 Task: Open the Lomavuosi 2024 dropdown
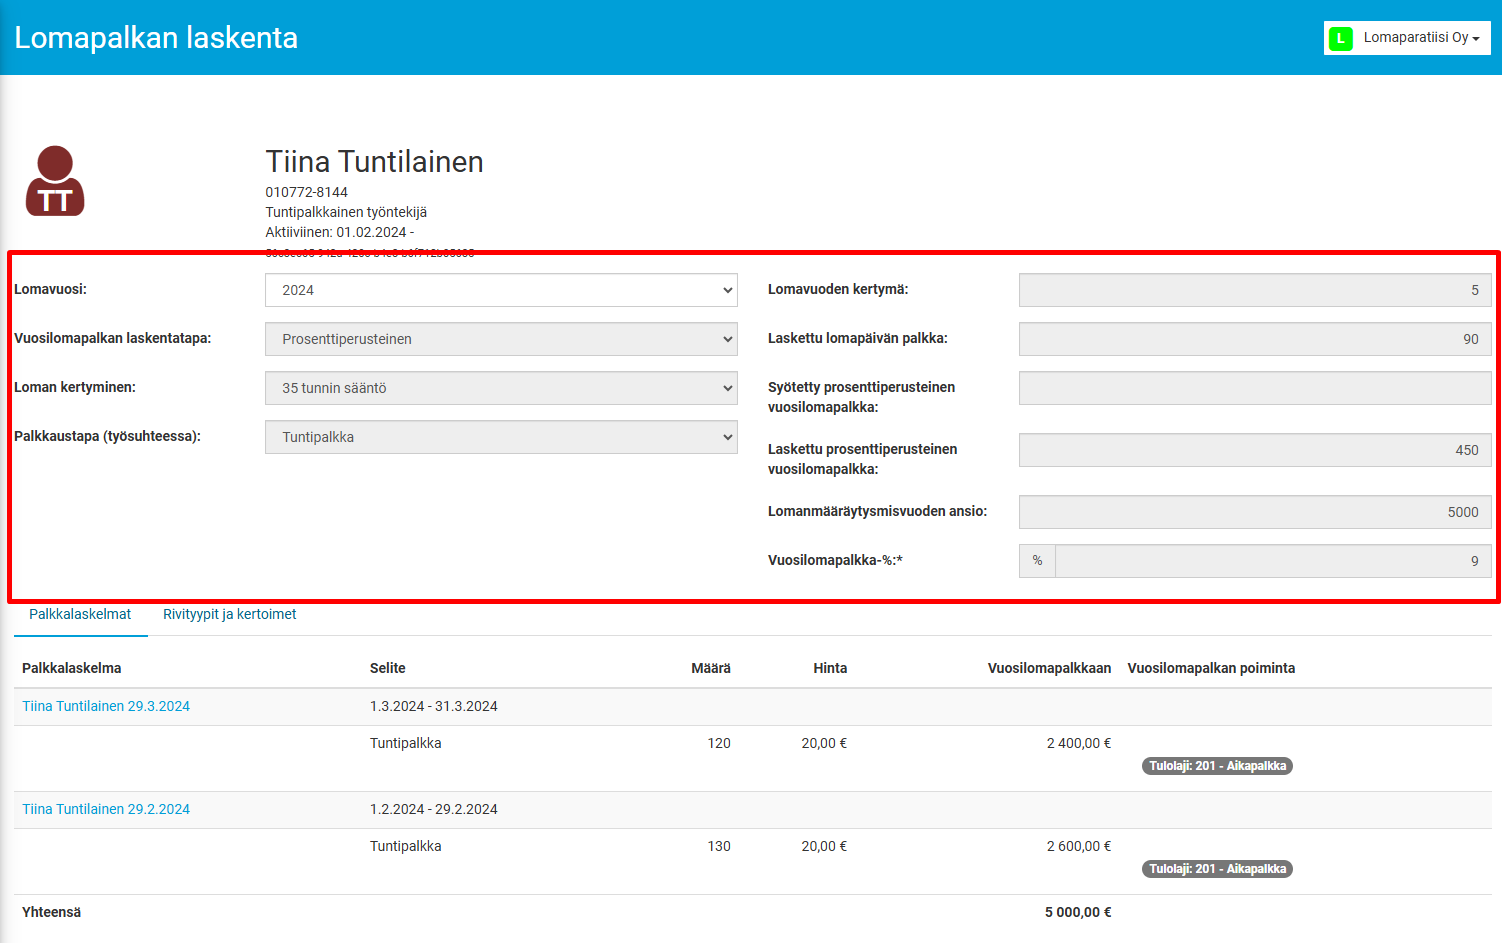(x=501, y=290)
